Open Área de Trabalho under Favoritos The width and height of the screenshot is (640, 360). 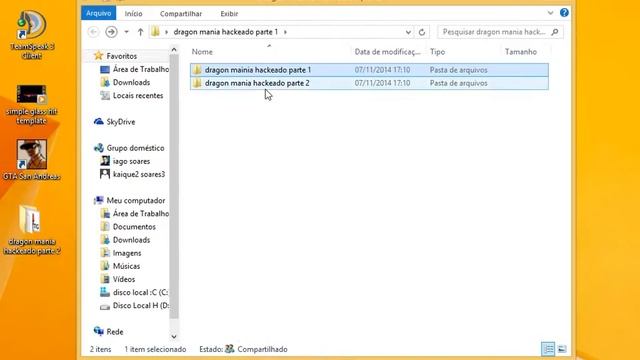(140, 69)
